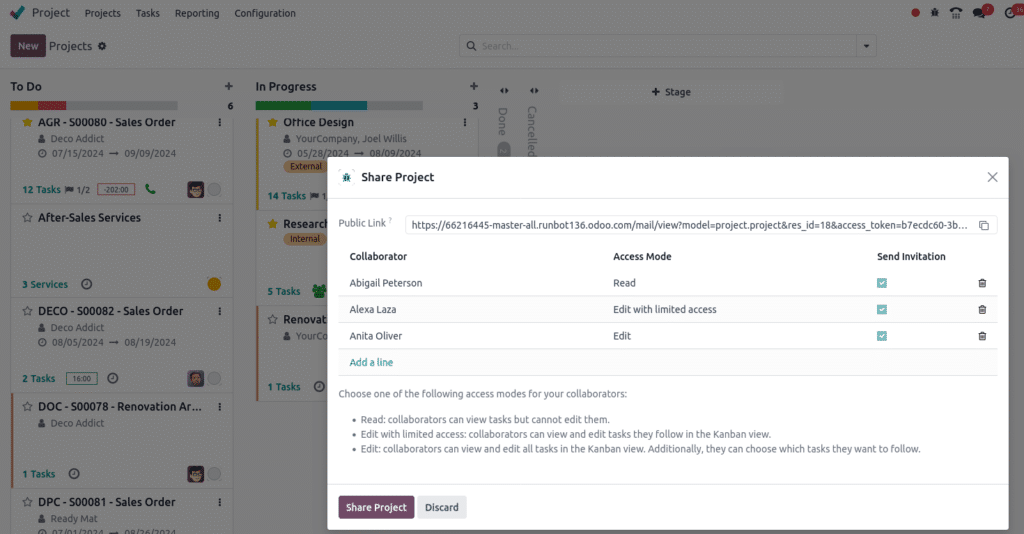The width and height of the screenshot is (1024, 534).
Task: Open the kebab menu of DECO - S00082
Action: click(x=219, y=311)
